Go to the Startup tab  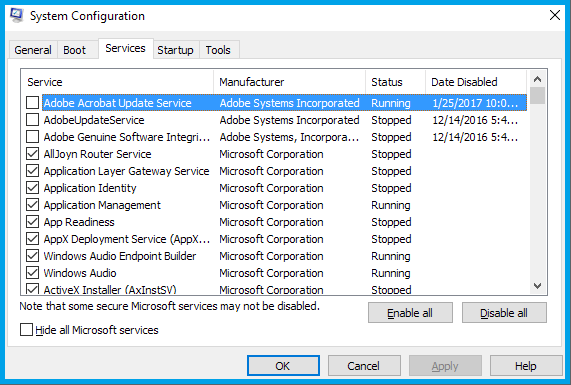click(x=175, y=50)
